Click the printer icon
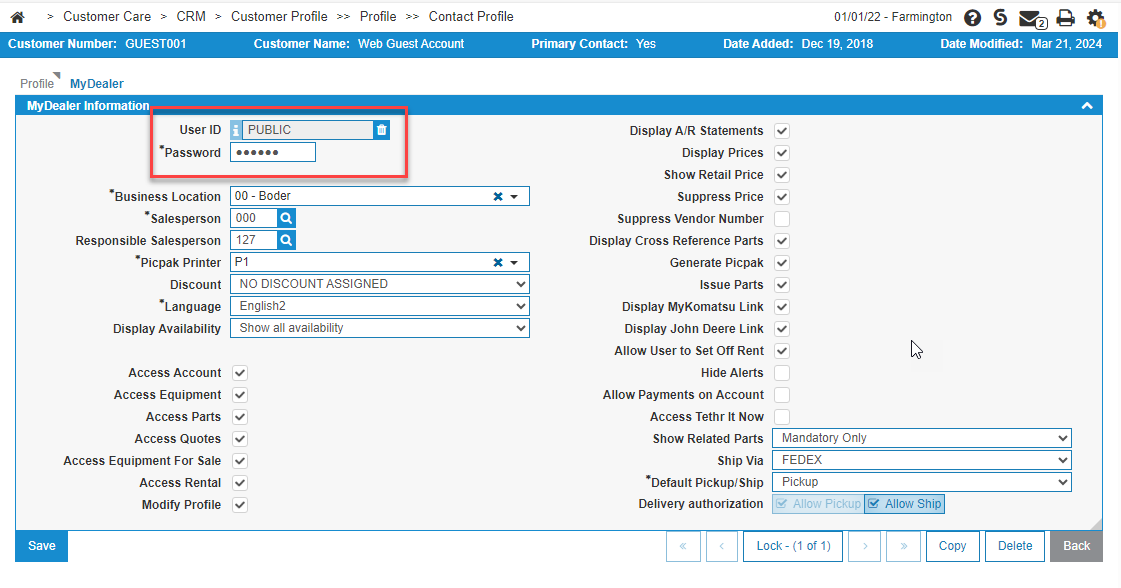1121x588 pixels. (1065, 18)
